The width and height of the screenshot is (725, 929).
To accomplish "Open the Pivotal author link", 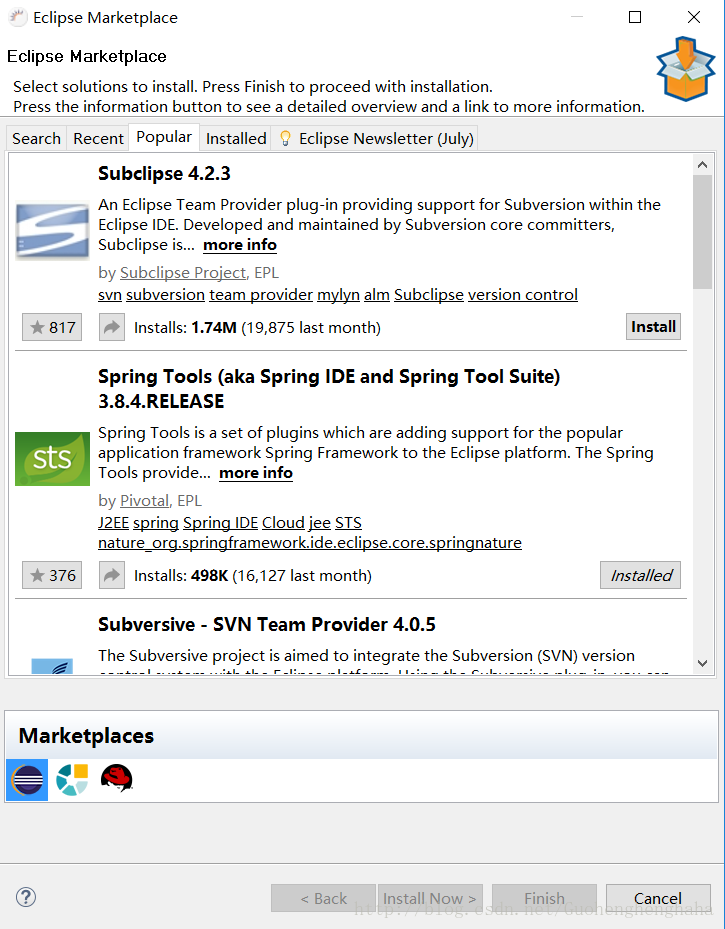I will point(145,501).
